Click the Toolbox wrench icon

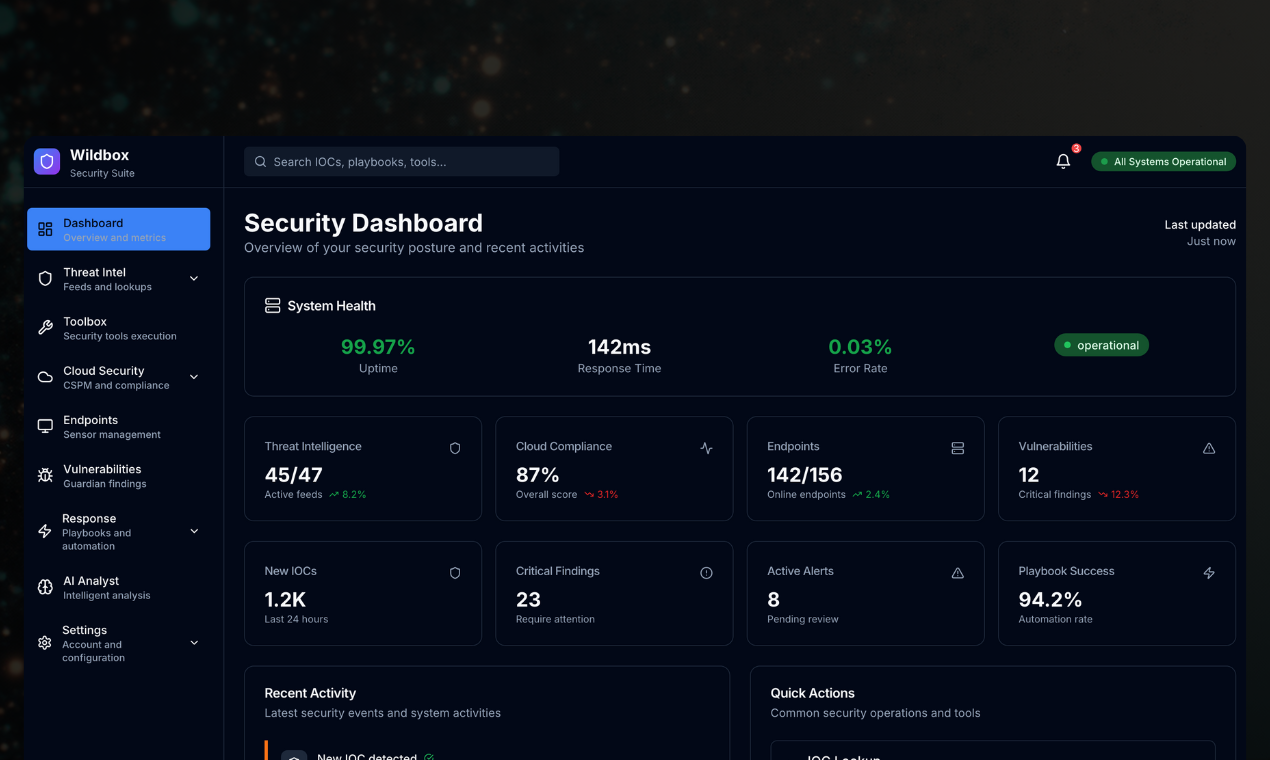[45, 328]
